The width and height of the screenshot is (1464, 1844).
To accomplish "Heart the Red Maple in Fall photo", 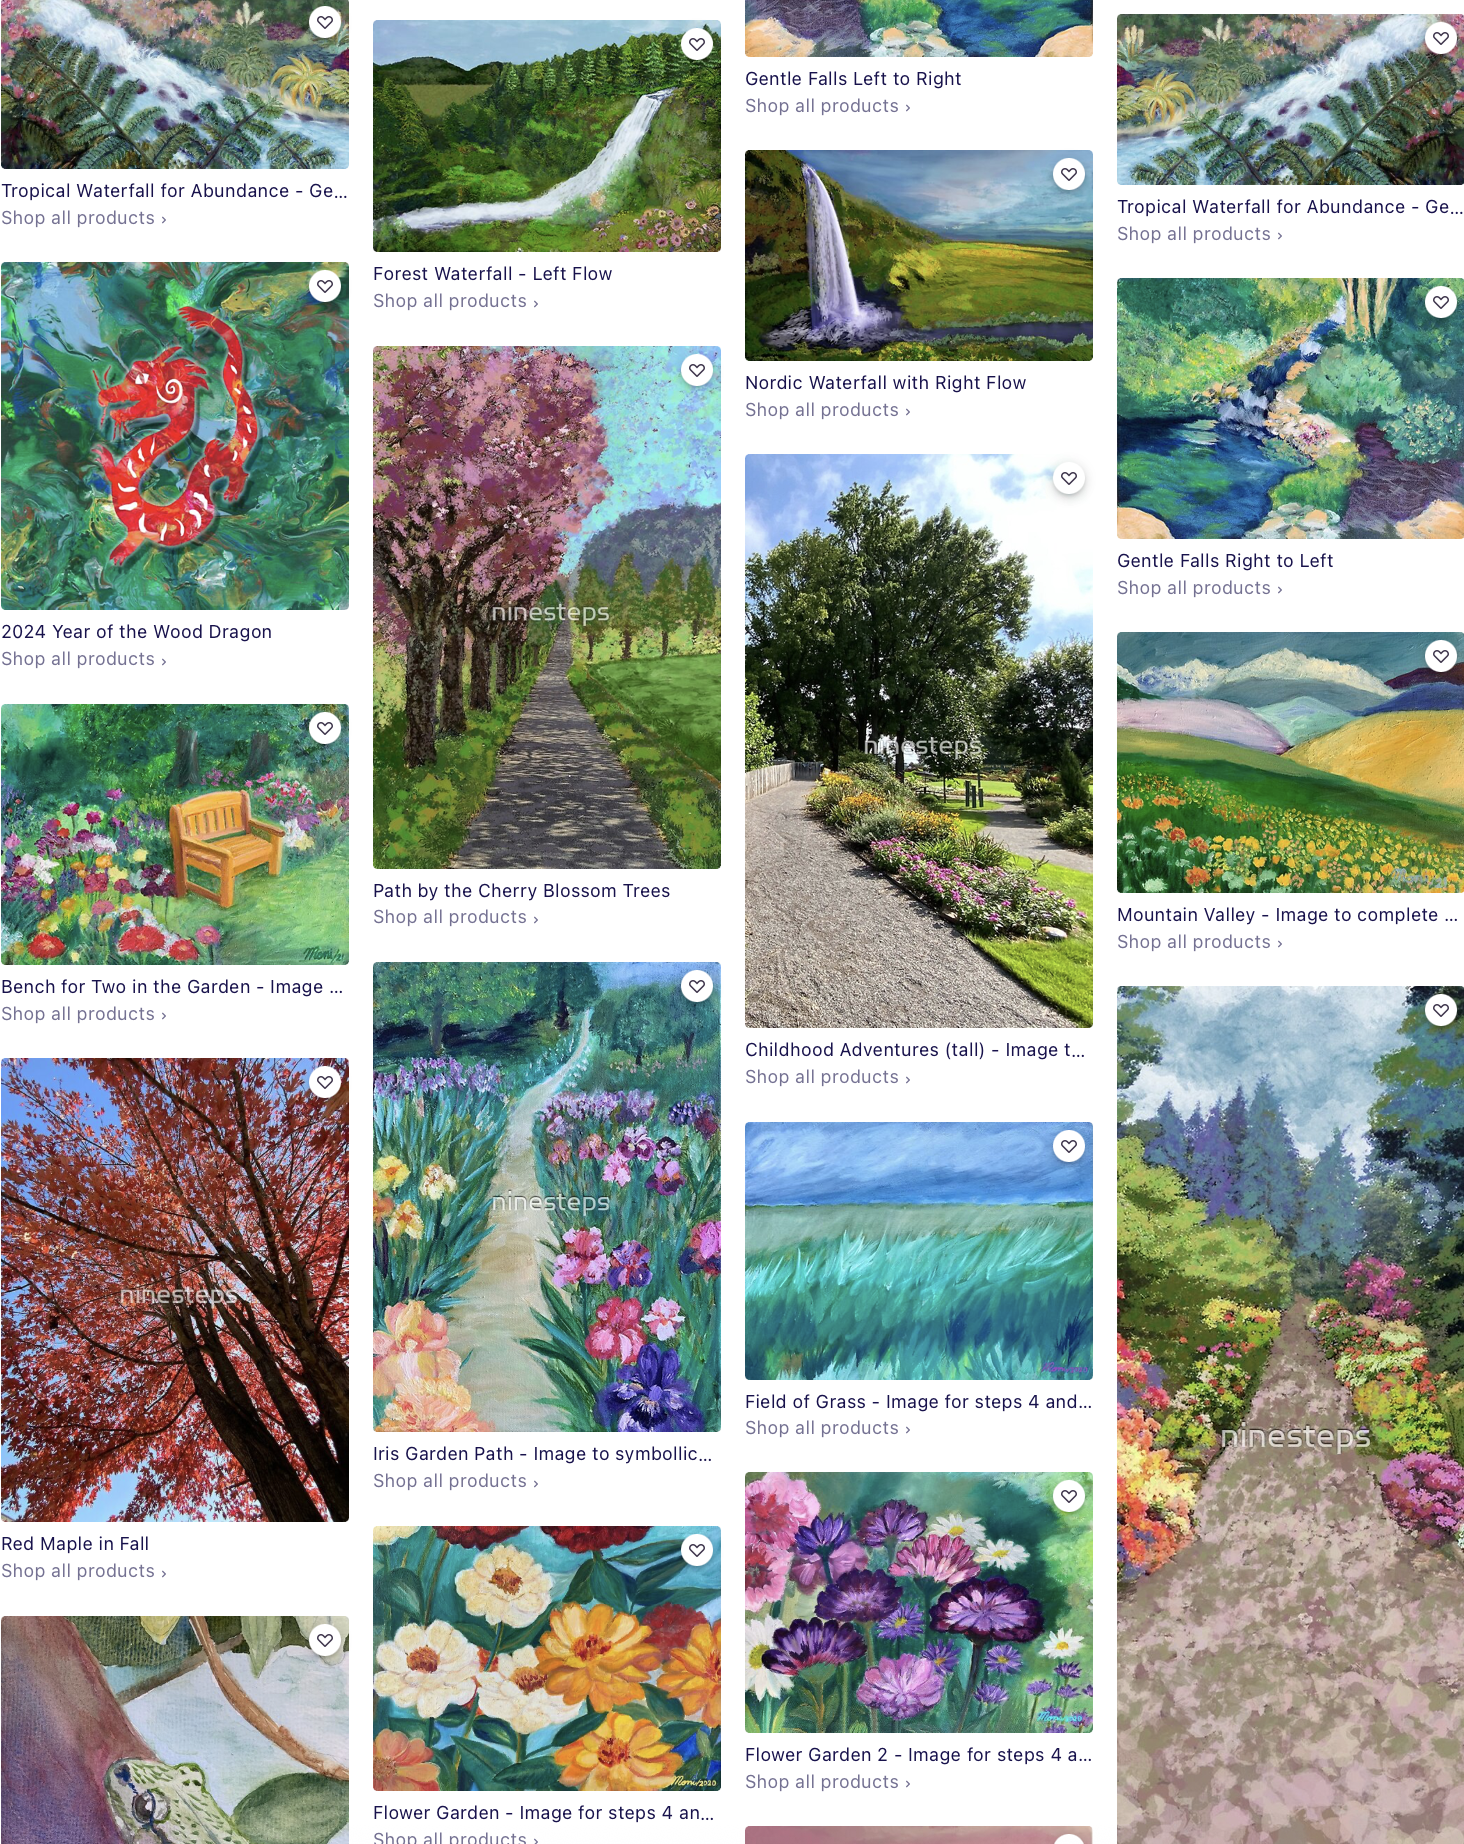I will pos(325,1082).
